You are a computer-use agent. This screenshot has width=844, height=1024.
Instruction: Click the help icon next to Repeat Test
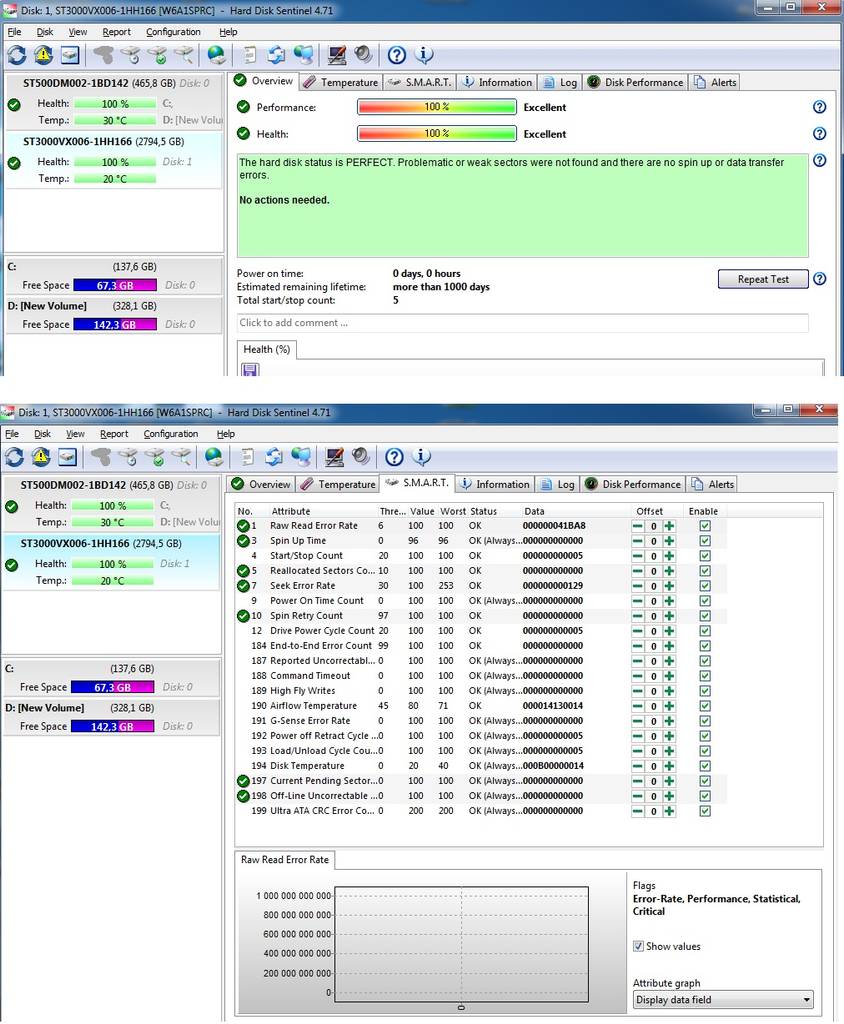[x=819, y=279]
